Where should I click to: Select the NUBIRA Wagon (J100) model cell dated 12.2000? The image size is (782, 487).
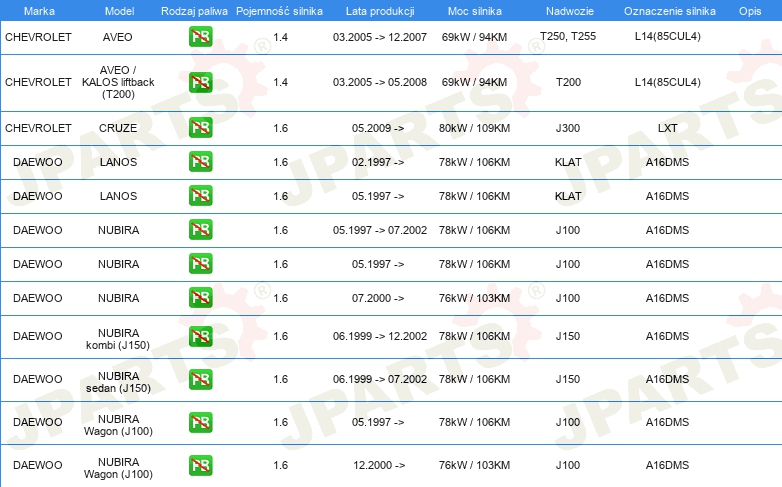(x=118, y=468)
